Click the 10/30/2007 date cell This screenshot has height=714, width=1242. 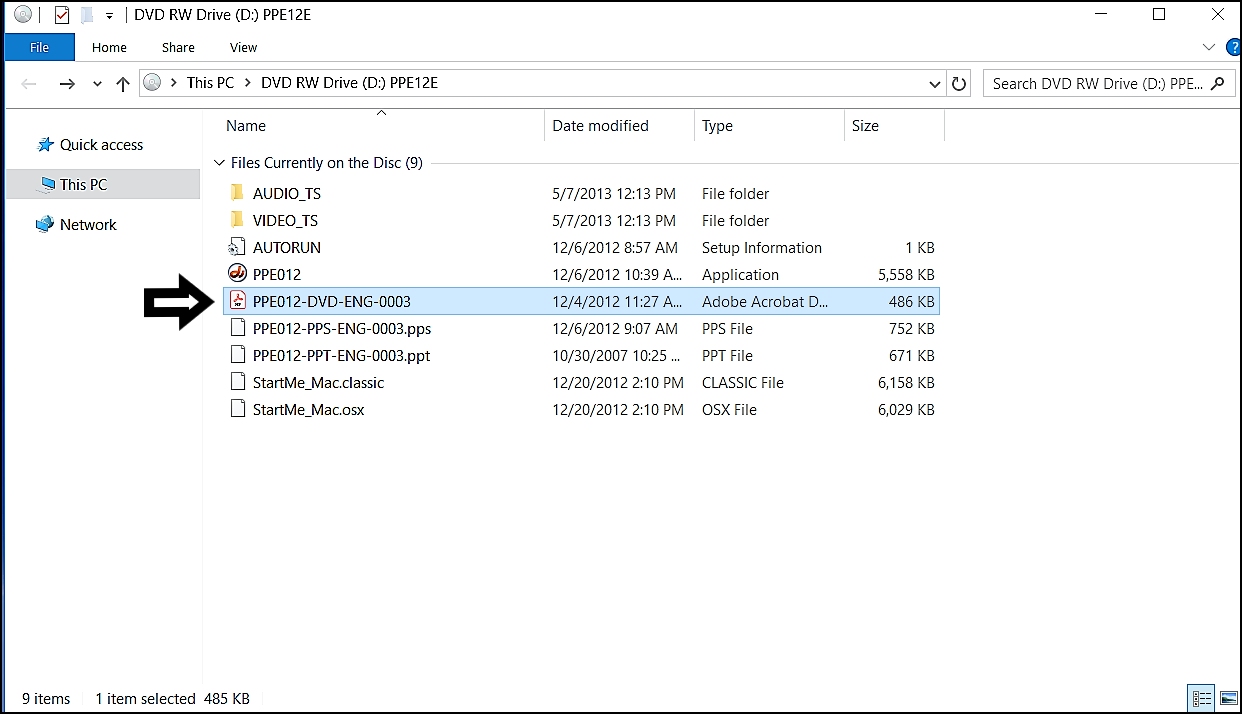[x=617, y=356]
